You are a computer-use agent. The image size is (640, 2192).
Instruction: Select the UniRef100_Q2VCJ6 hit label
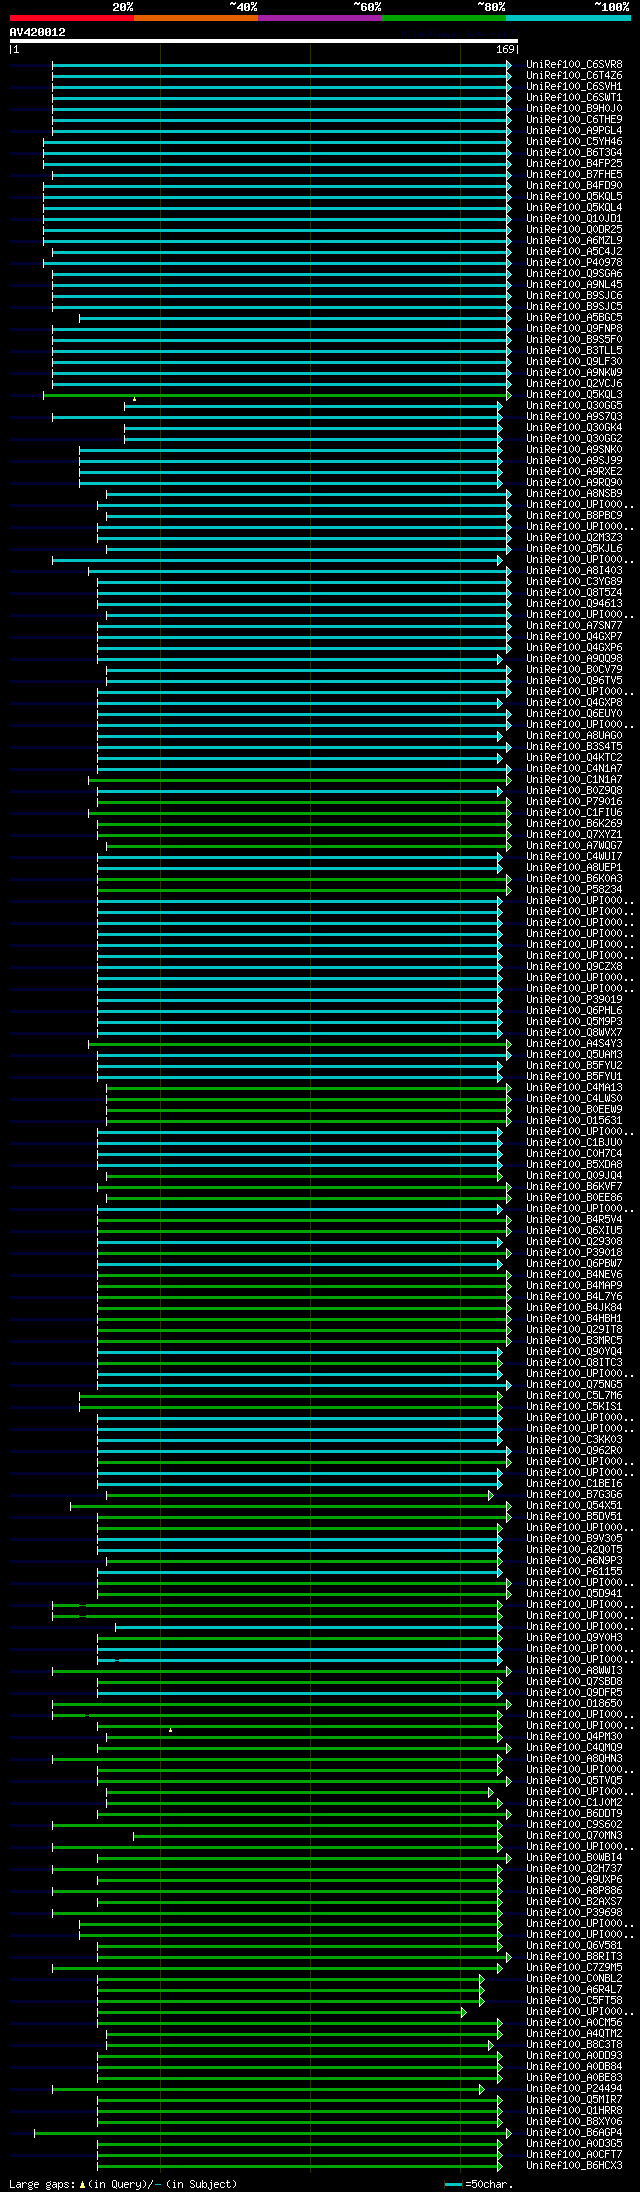pyautogui.click(x=574, y=384)
